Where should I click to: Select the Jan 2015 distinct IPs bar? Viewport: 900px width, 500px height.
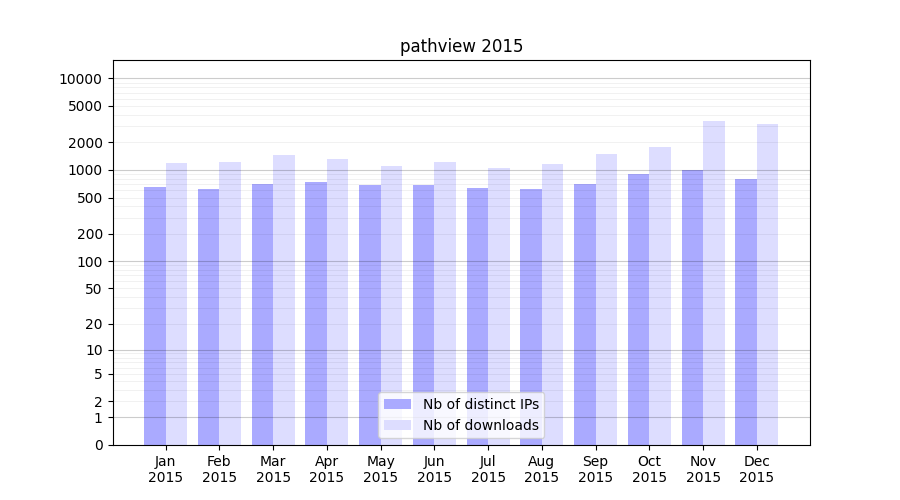155,316
